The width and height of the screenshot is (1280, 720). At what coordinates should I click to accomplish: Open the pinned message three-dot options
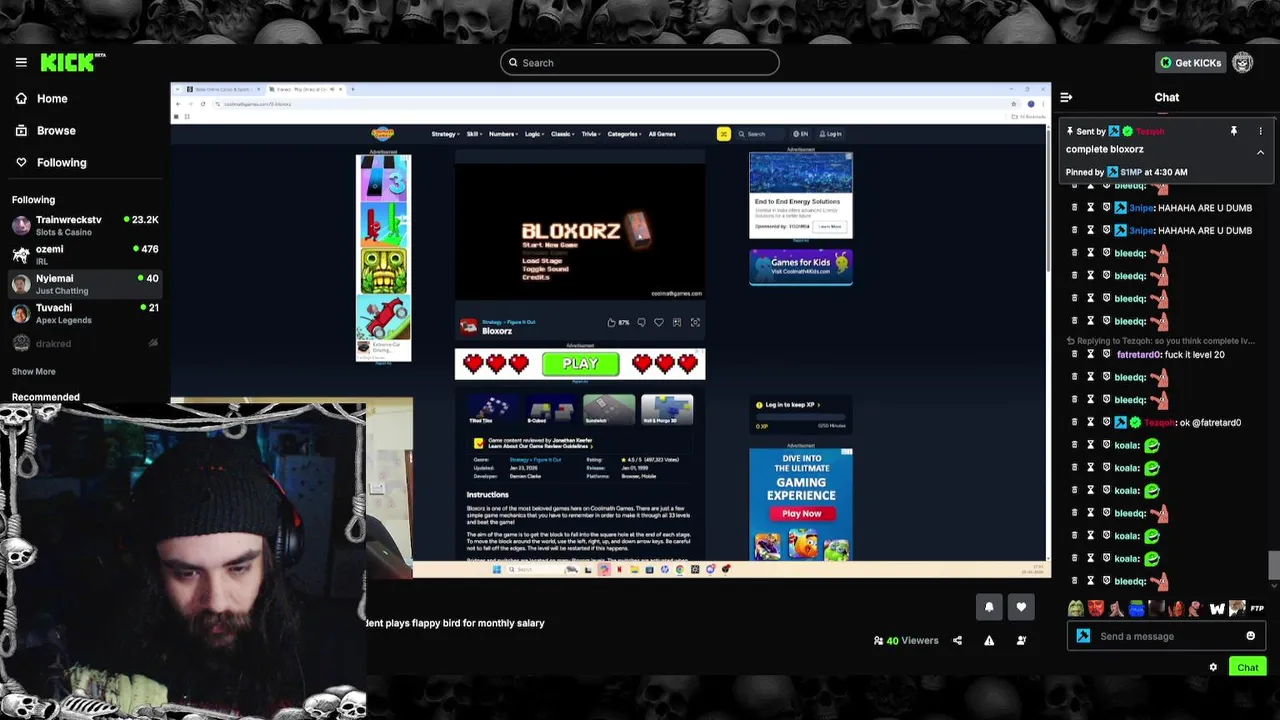click(x=1260, y=131)
